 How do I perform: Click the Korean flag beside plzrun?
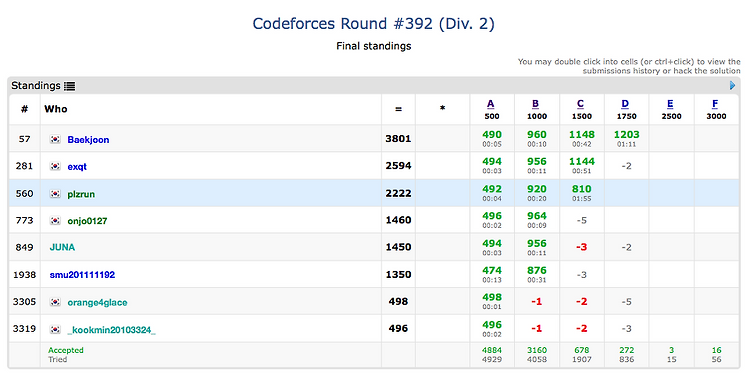tap(55, 194)
